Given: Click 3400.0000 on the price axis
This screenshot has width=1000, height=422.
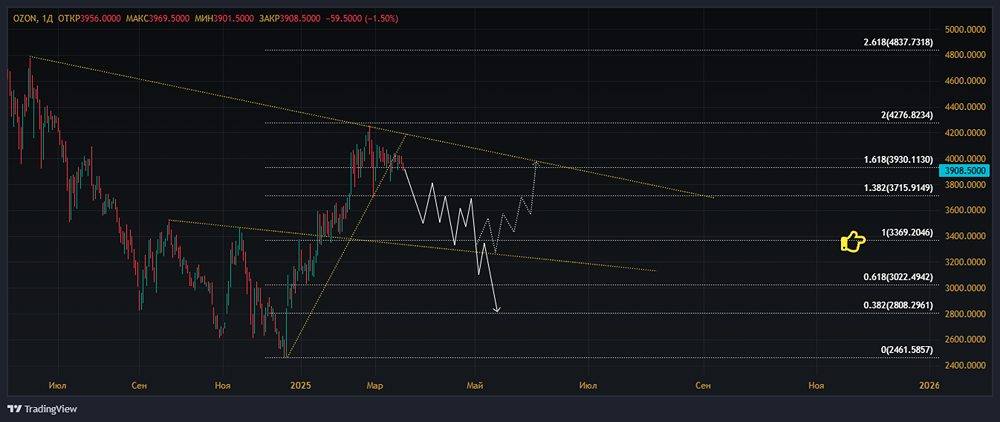Looking at the screenshot, I should point(967,236).
